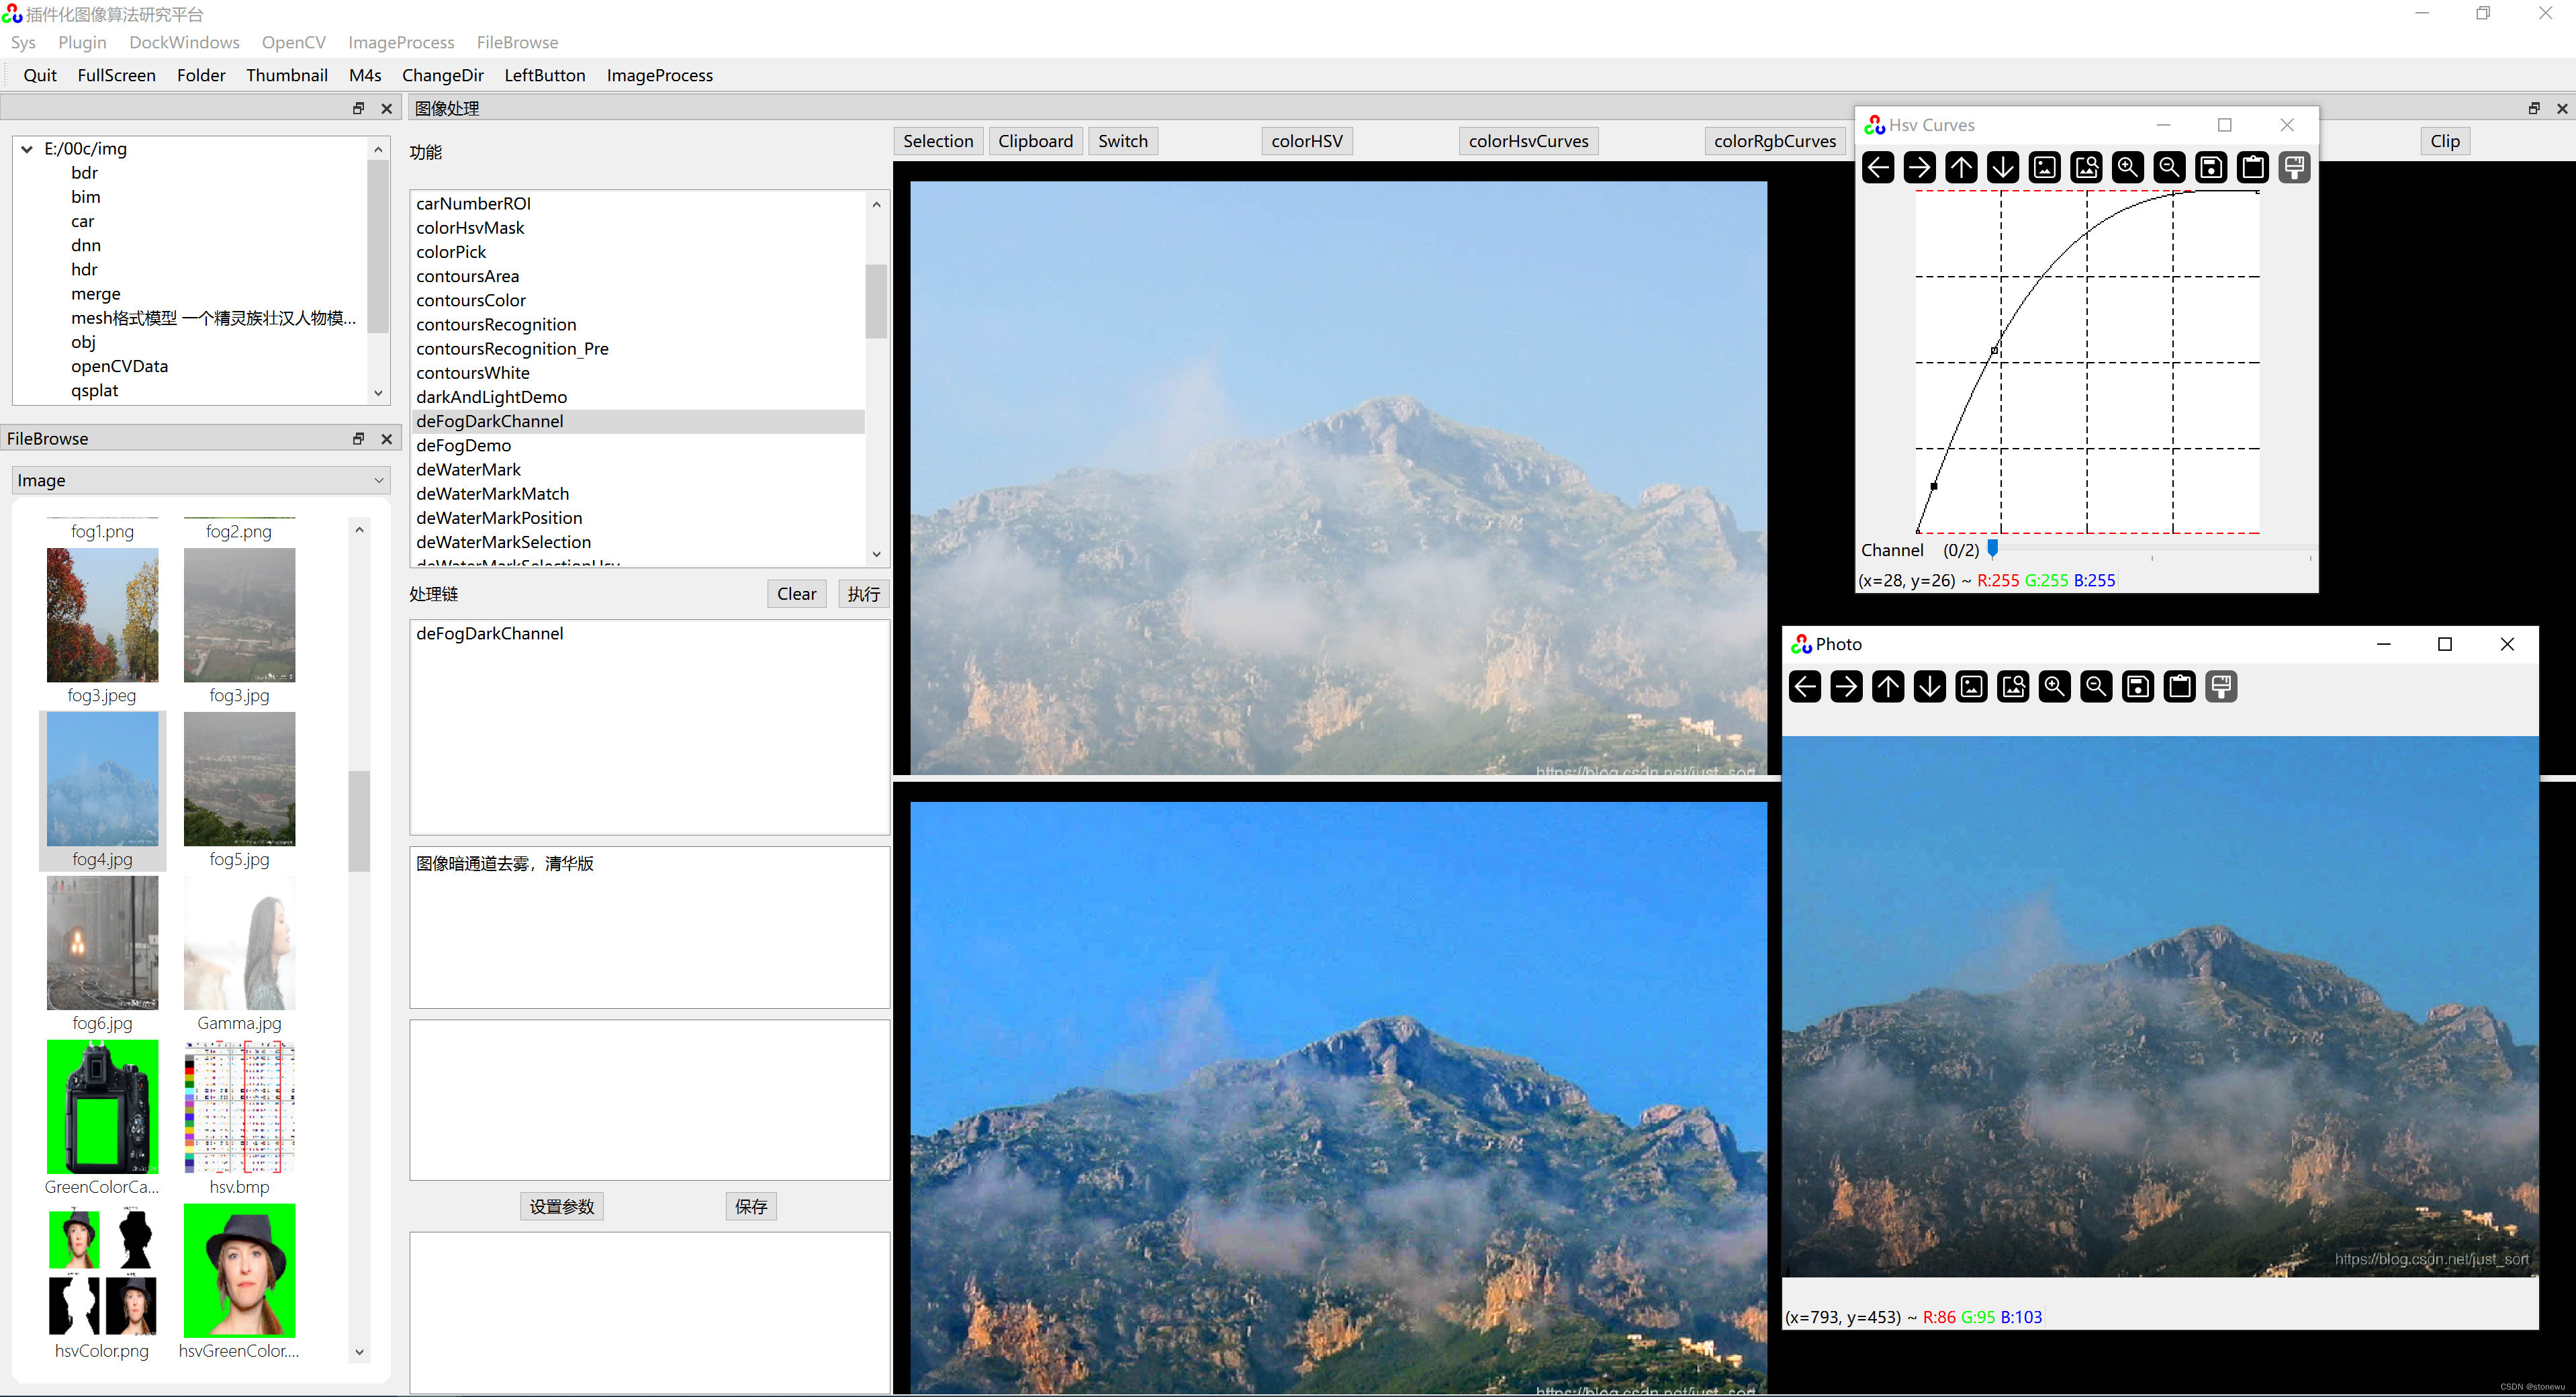Click paint brush icon in Hsv Curves toolbar
The width and height of the screenshot is (2576, 1397).
[2294, 167]
